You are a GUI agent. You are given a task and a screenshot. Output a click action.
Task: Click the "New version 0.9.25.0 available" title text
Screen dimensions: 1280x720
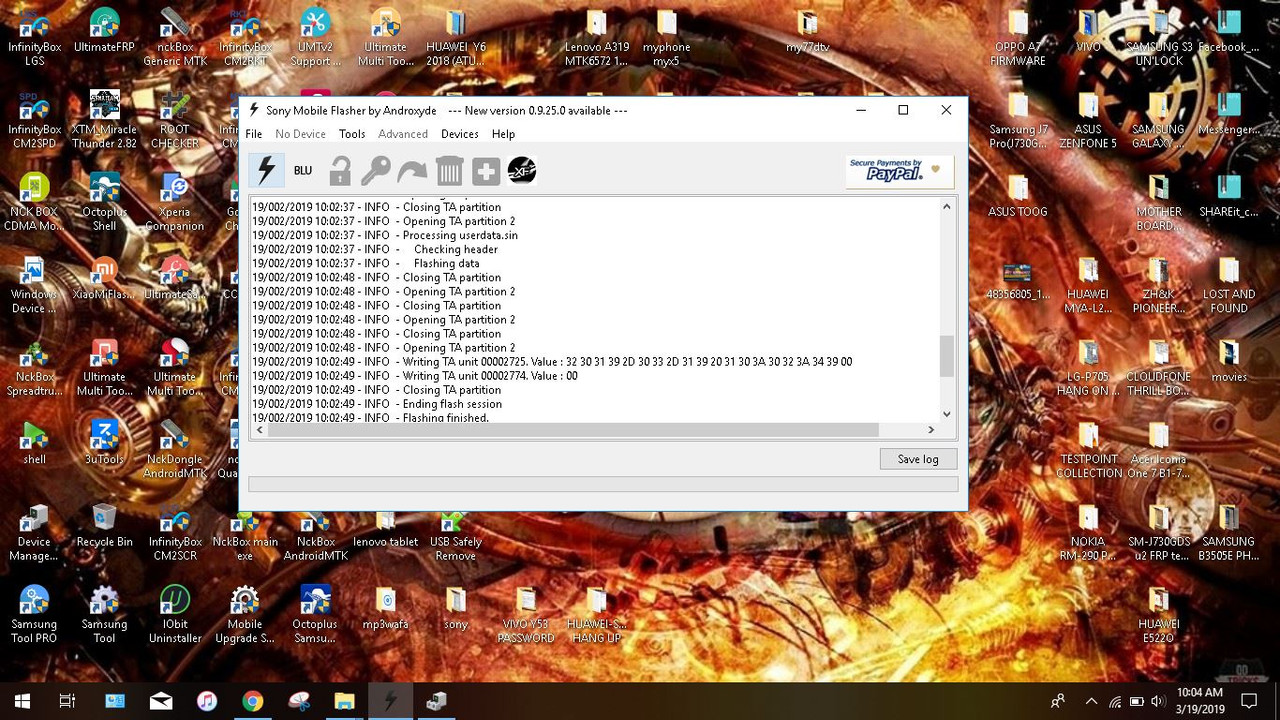pyautogui.click(x=538, y=111)
